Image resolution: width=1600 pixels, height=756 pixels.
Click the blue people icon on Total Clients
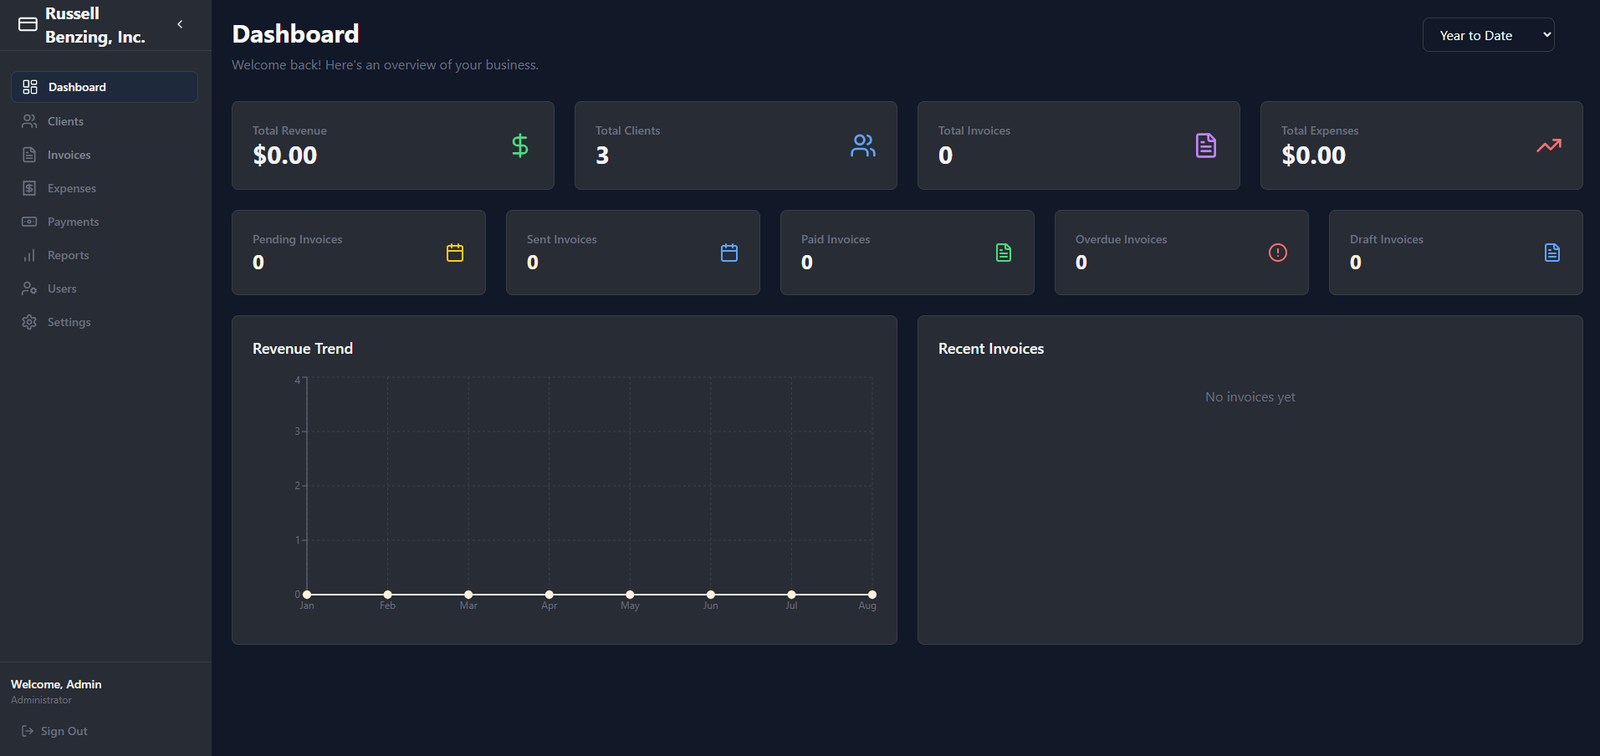(863, 146)
